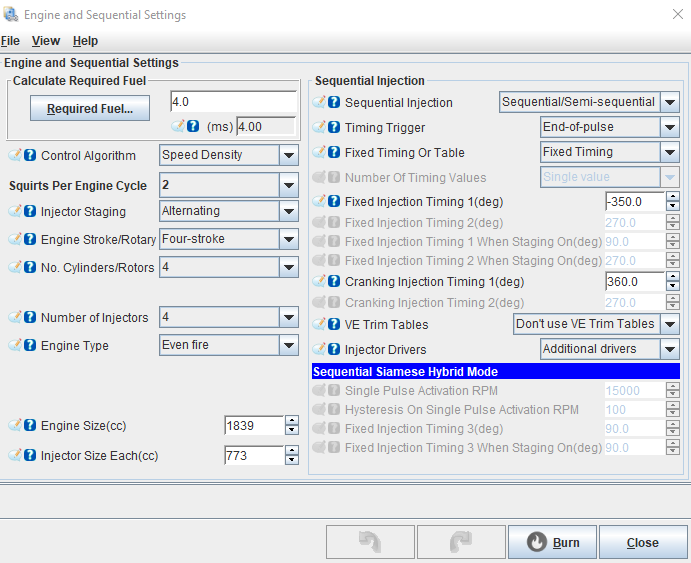Open Engine Stroke/Rotary Four-stroke dropdown

tap(229, 239)
